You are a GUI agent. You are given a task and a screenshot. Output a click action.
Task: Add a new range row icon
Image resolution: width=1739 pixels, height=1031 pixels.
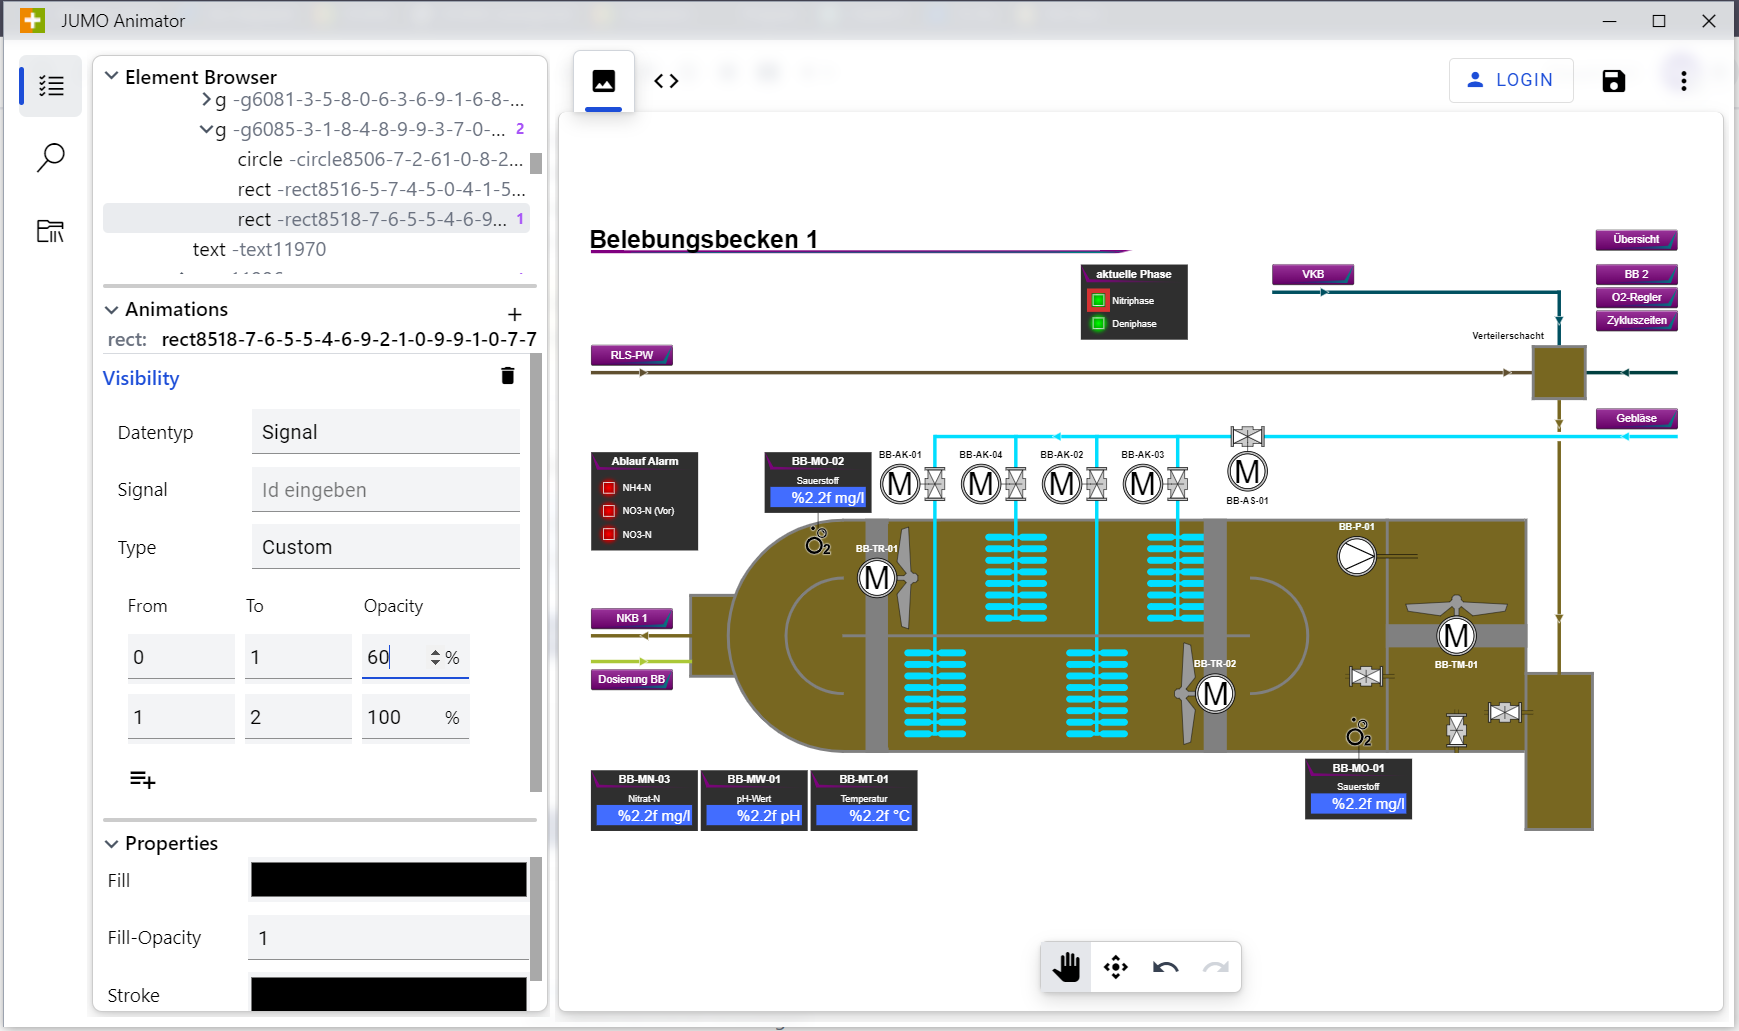[x=142, y=780]
